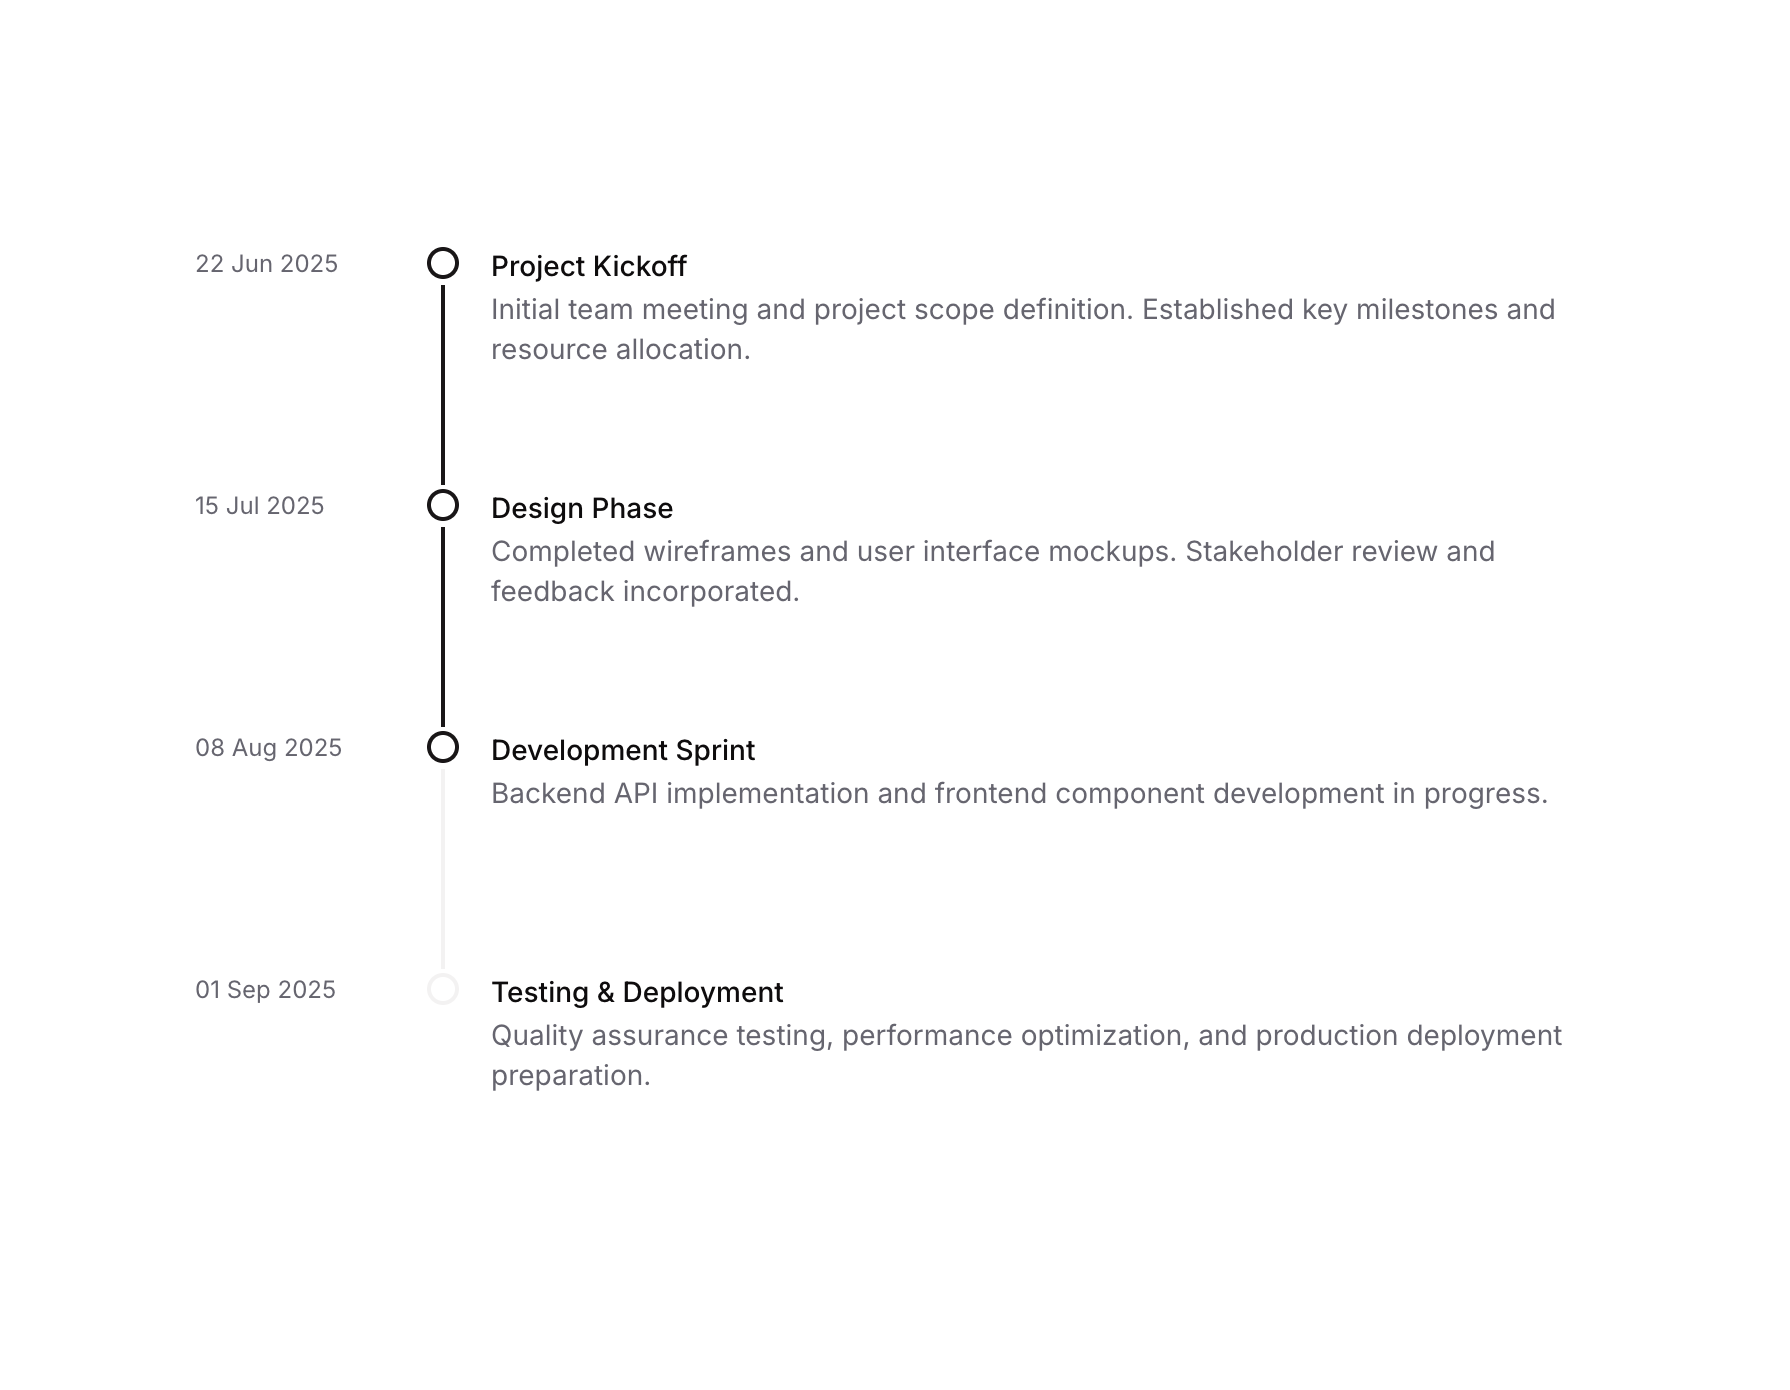
Task: Click connector line between Kickoff and Design markers
Action: [443, 385]
